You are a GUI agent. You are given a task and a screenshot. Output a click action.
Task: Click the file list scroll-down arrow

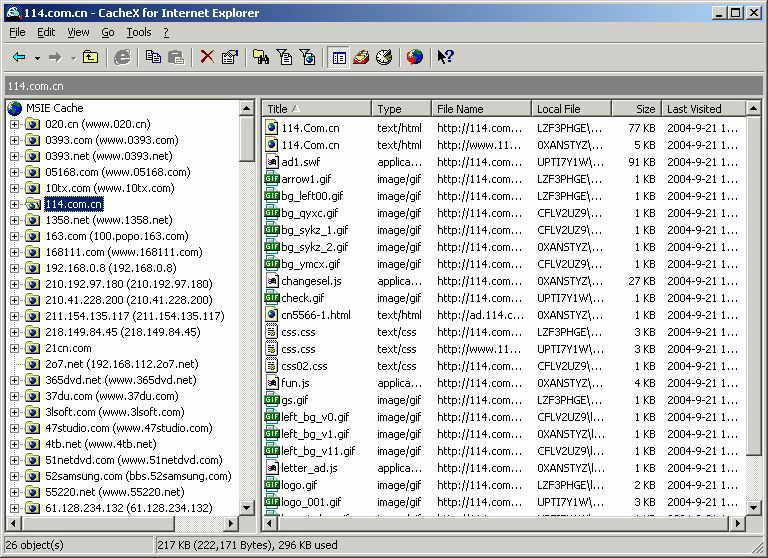point(755,507)
